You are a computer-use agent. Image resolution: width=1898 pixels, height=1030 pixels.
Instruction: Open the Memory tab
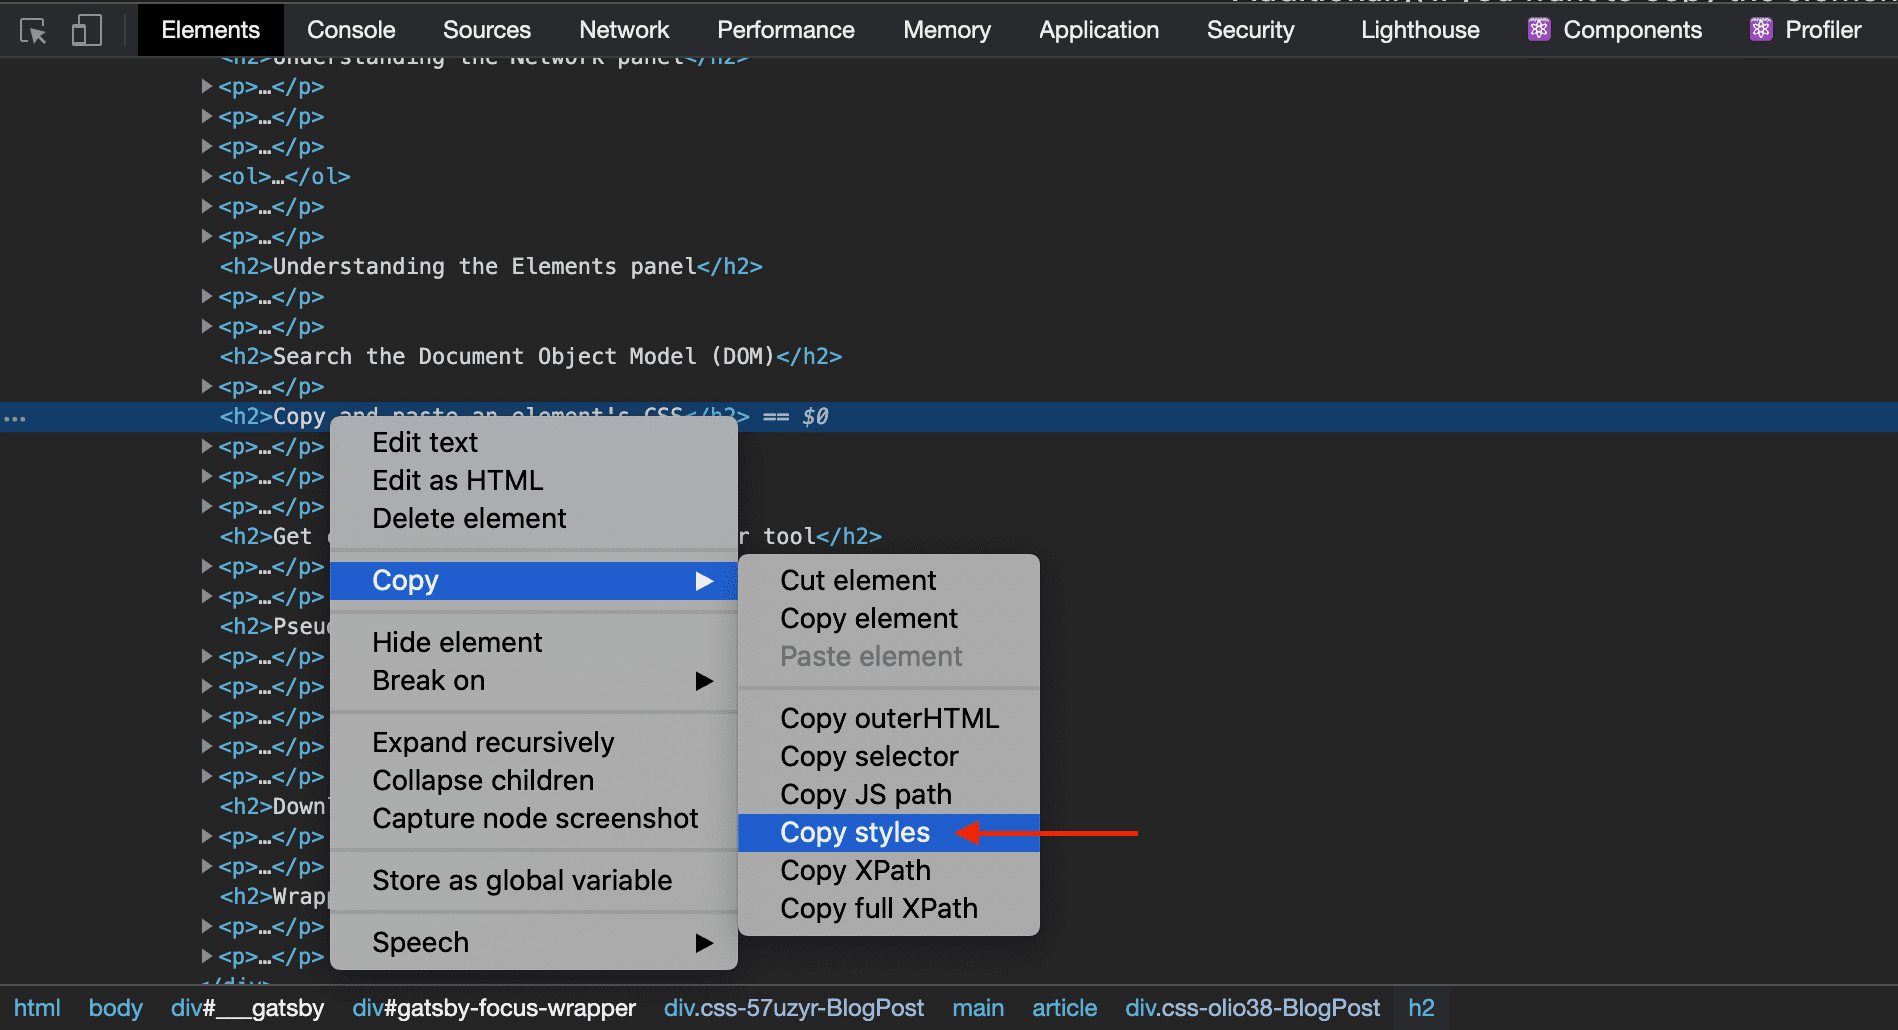pyautogui.click(x=947, y=30)
